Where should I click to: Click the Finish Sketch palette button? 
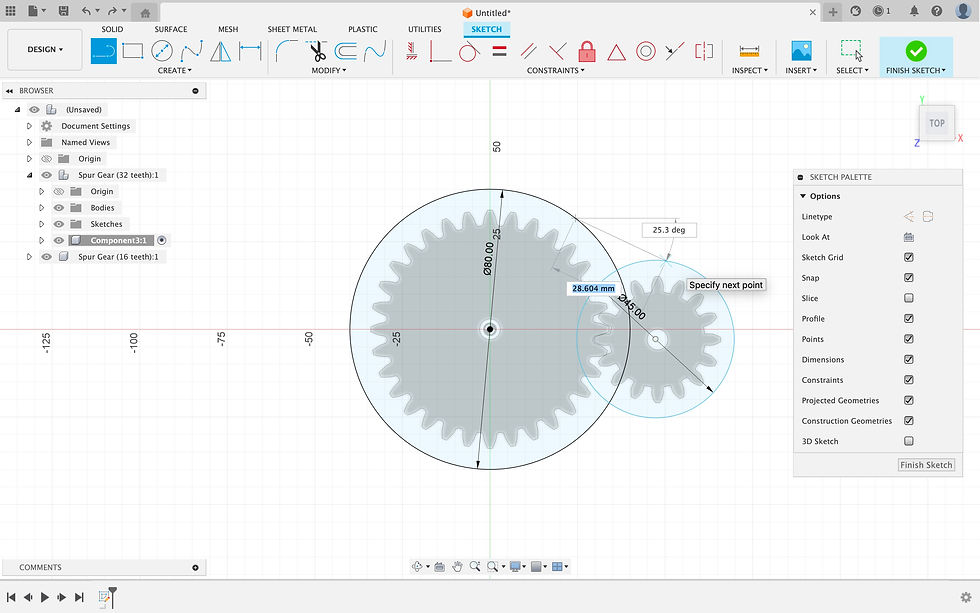point(926,465)
